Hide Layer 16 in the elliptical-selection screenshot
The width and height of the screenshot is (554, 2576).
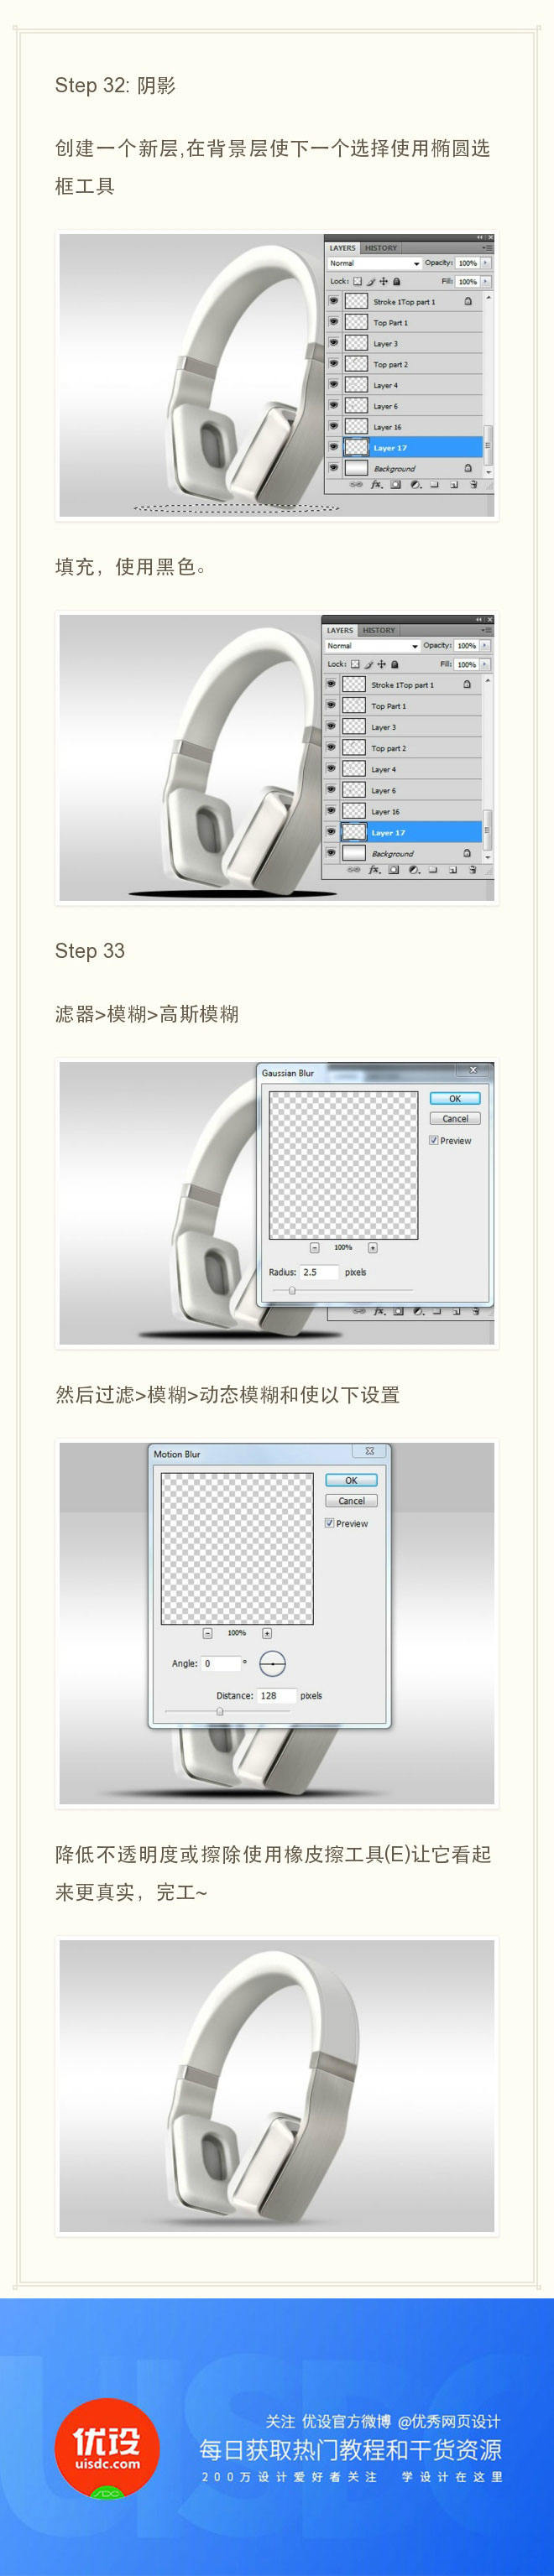[334, 426]
